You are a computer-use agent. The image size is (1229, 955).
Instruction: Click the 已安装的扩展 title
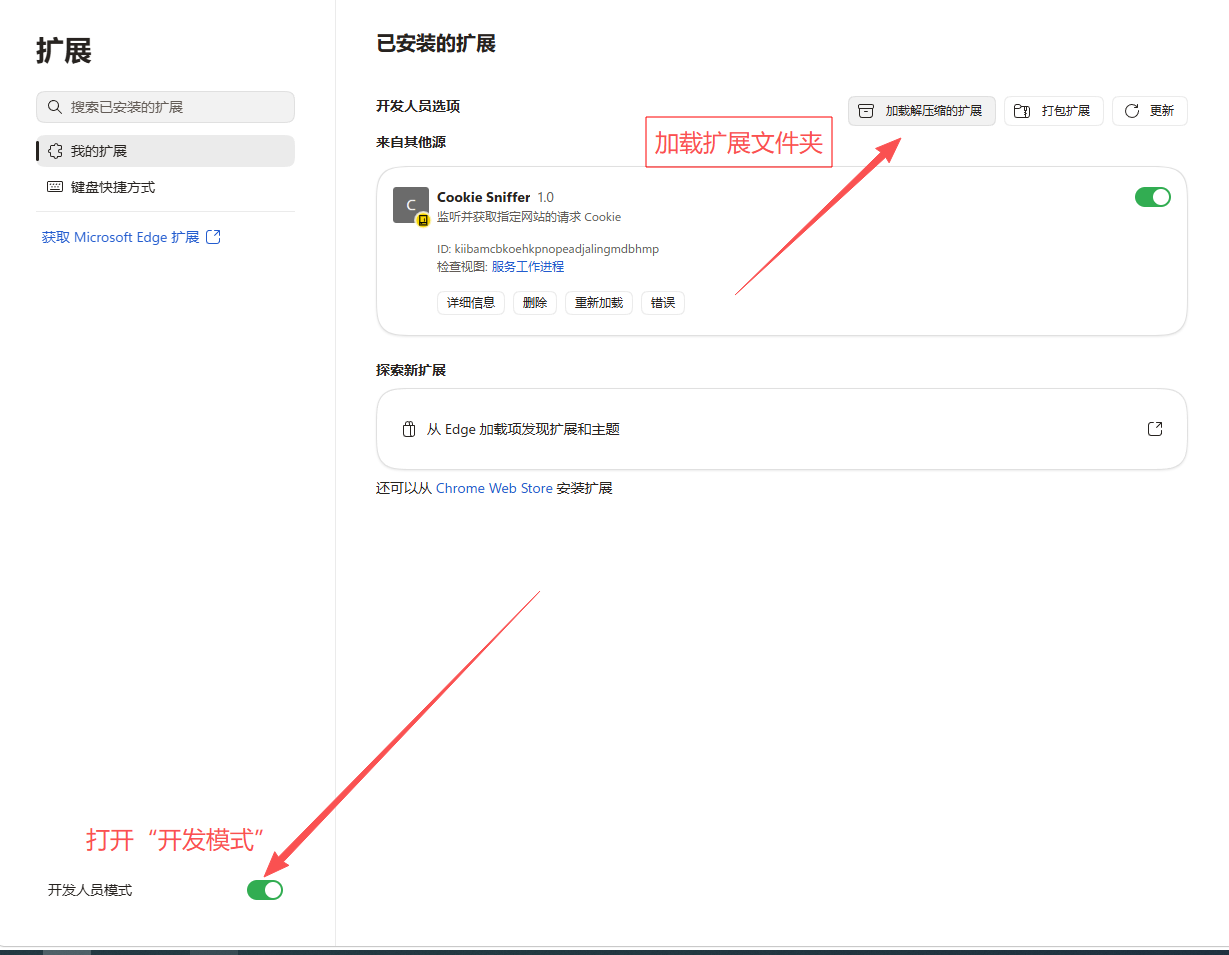436,44
